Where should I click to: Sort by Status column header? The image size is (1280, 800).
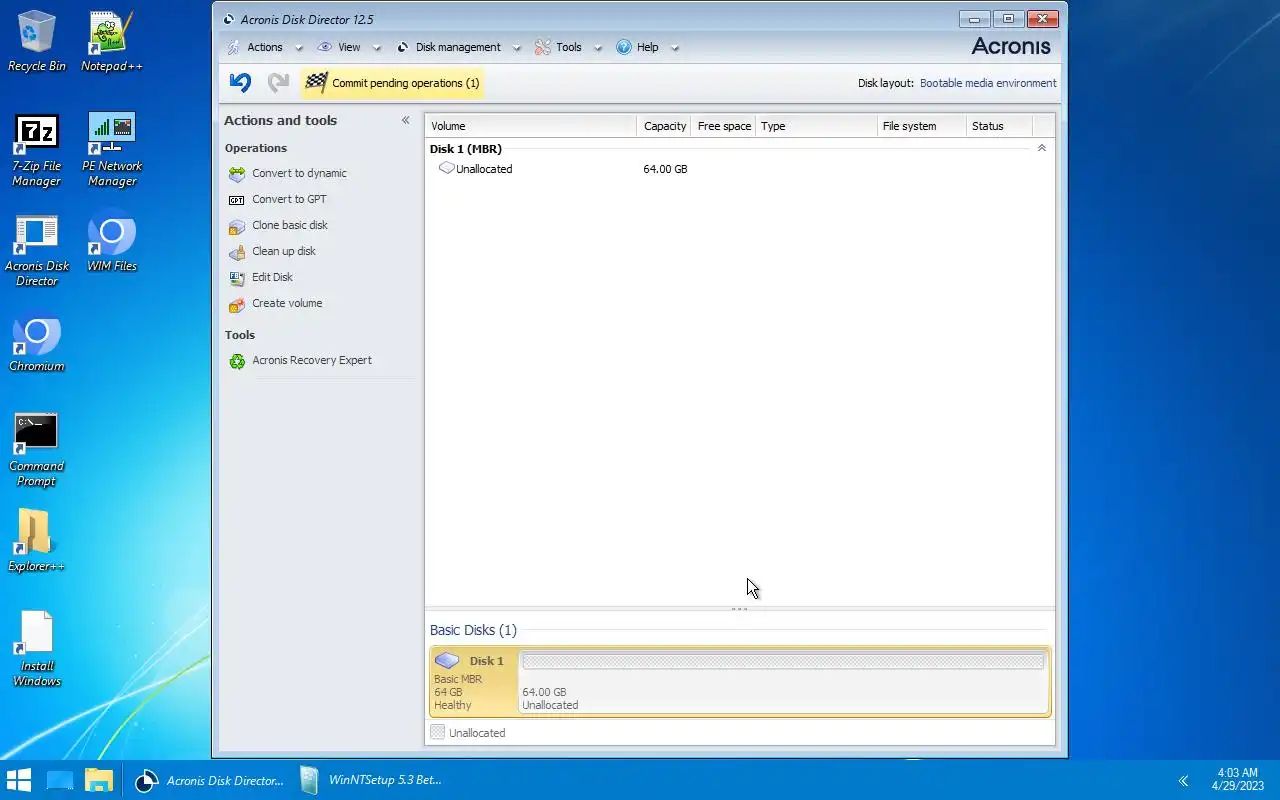(x=999, y=126)
